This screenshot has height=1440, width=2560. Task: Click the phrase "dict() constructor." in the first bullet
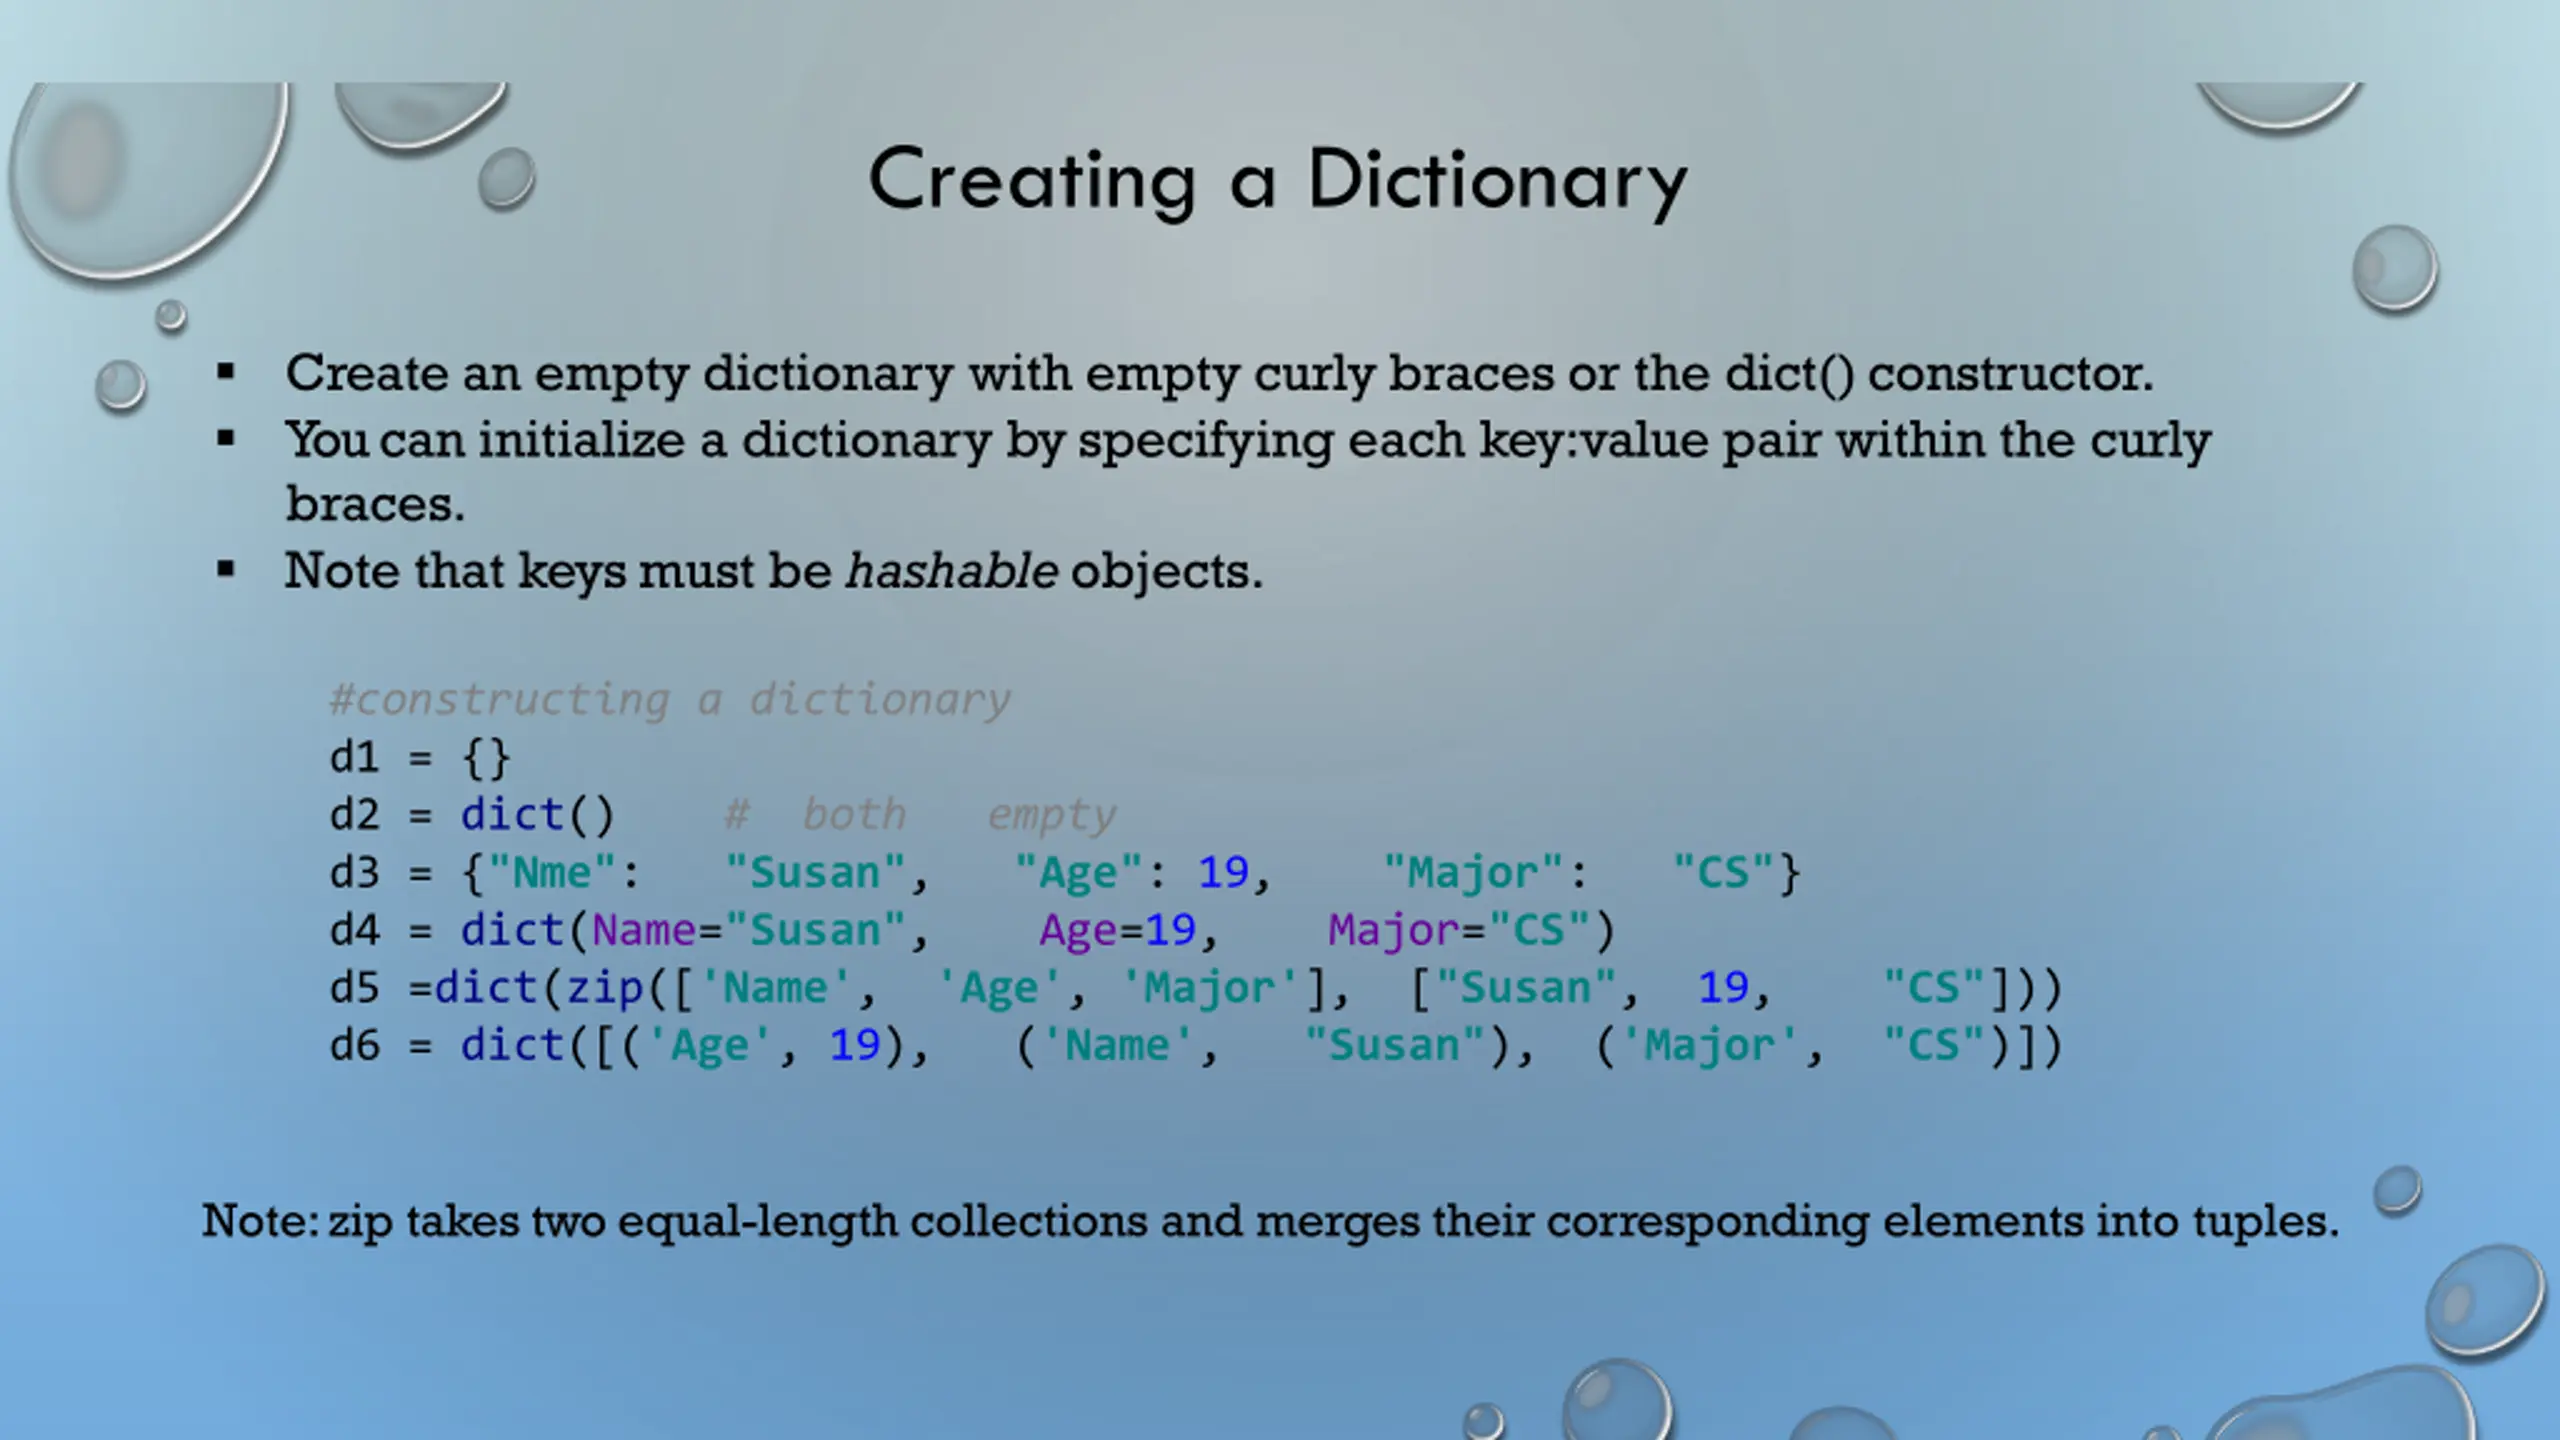[1939, 374]
